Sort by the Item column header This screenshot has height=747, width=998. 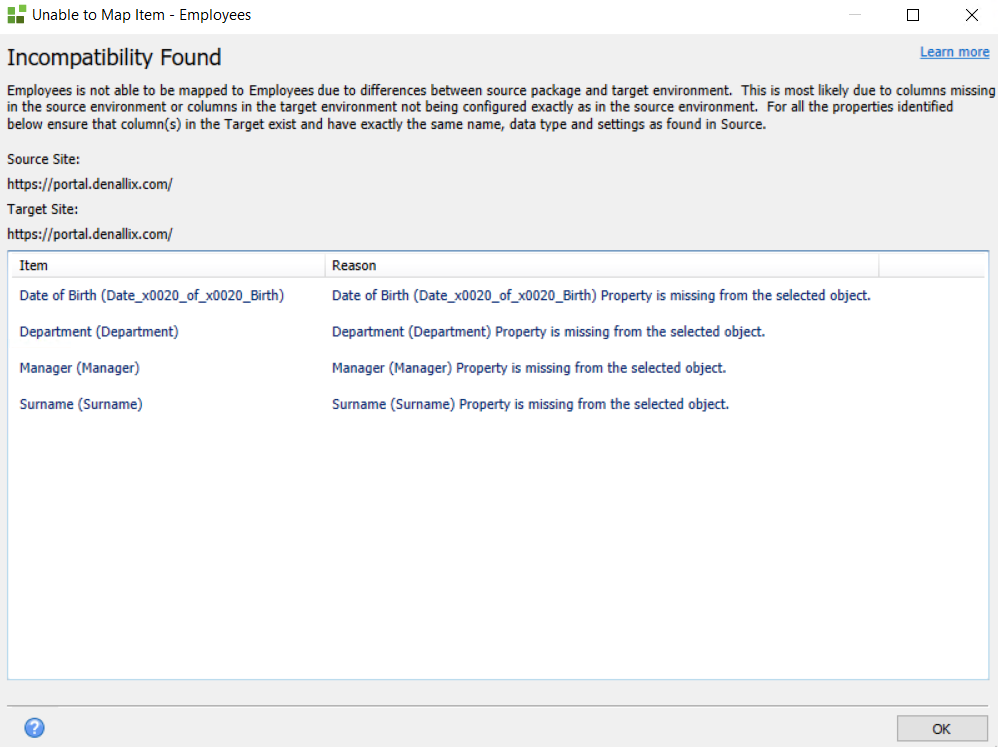(x=166, y=266)
